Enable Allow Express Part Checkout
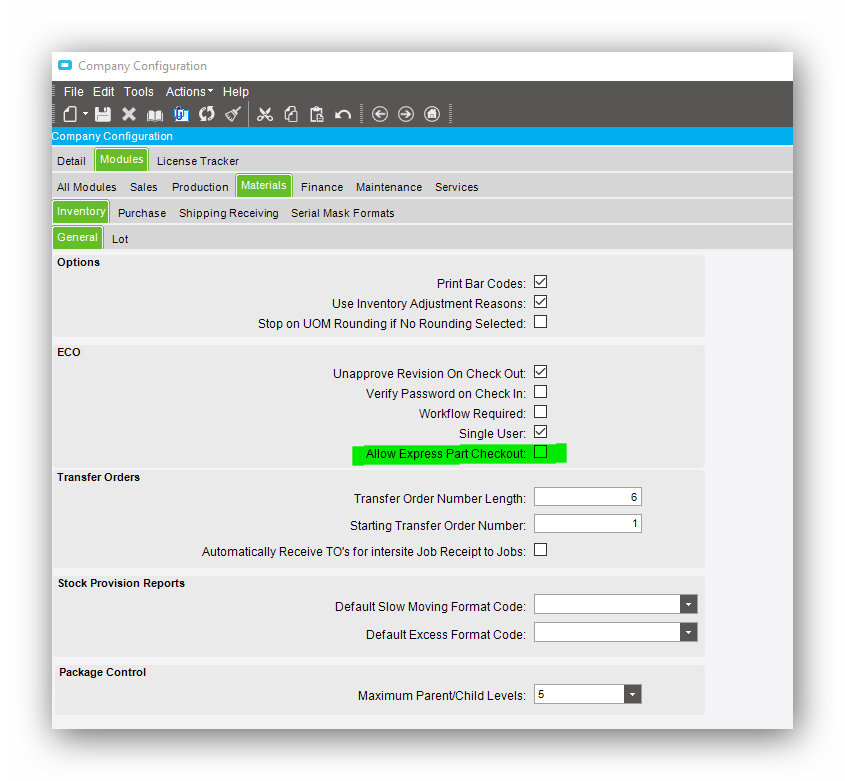 [540, 453]
